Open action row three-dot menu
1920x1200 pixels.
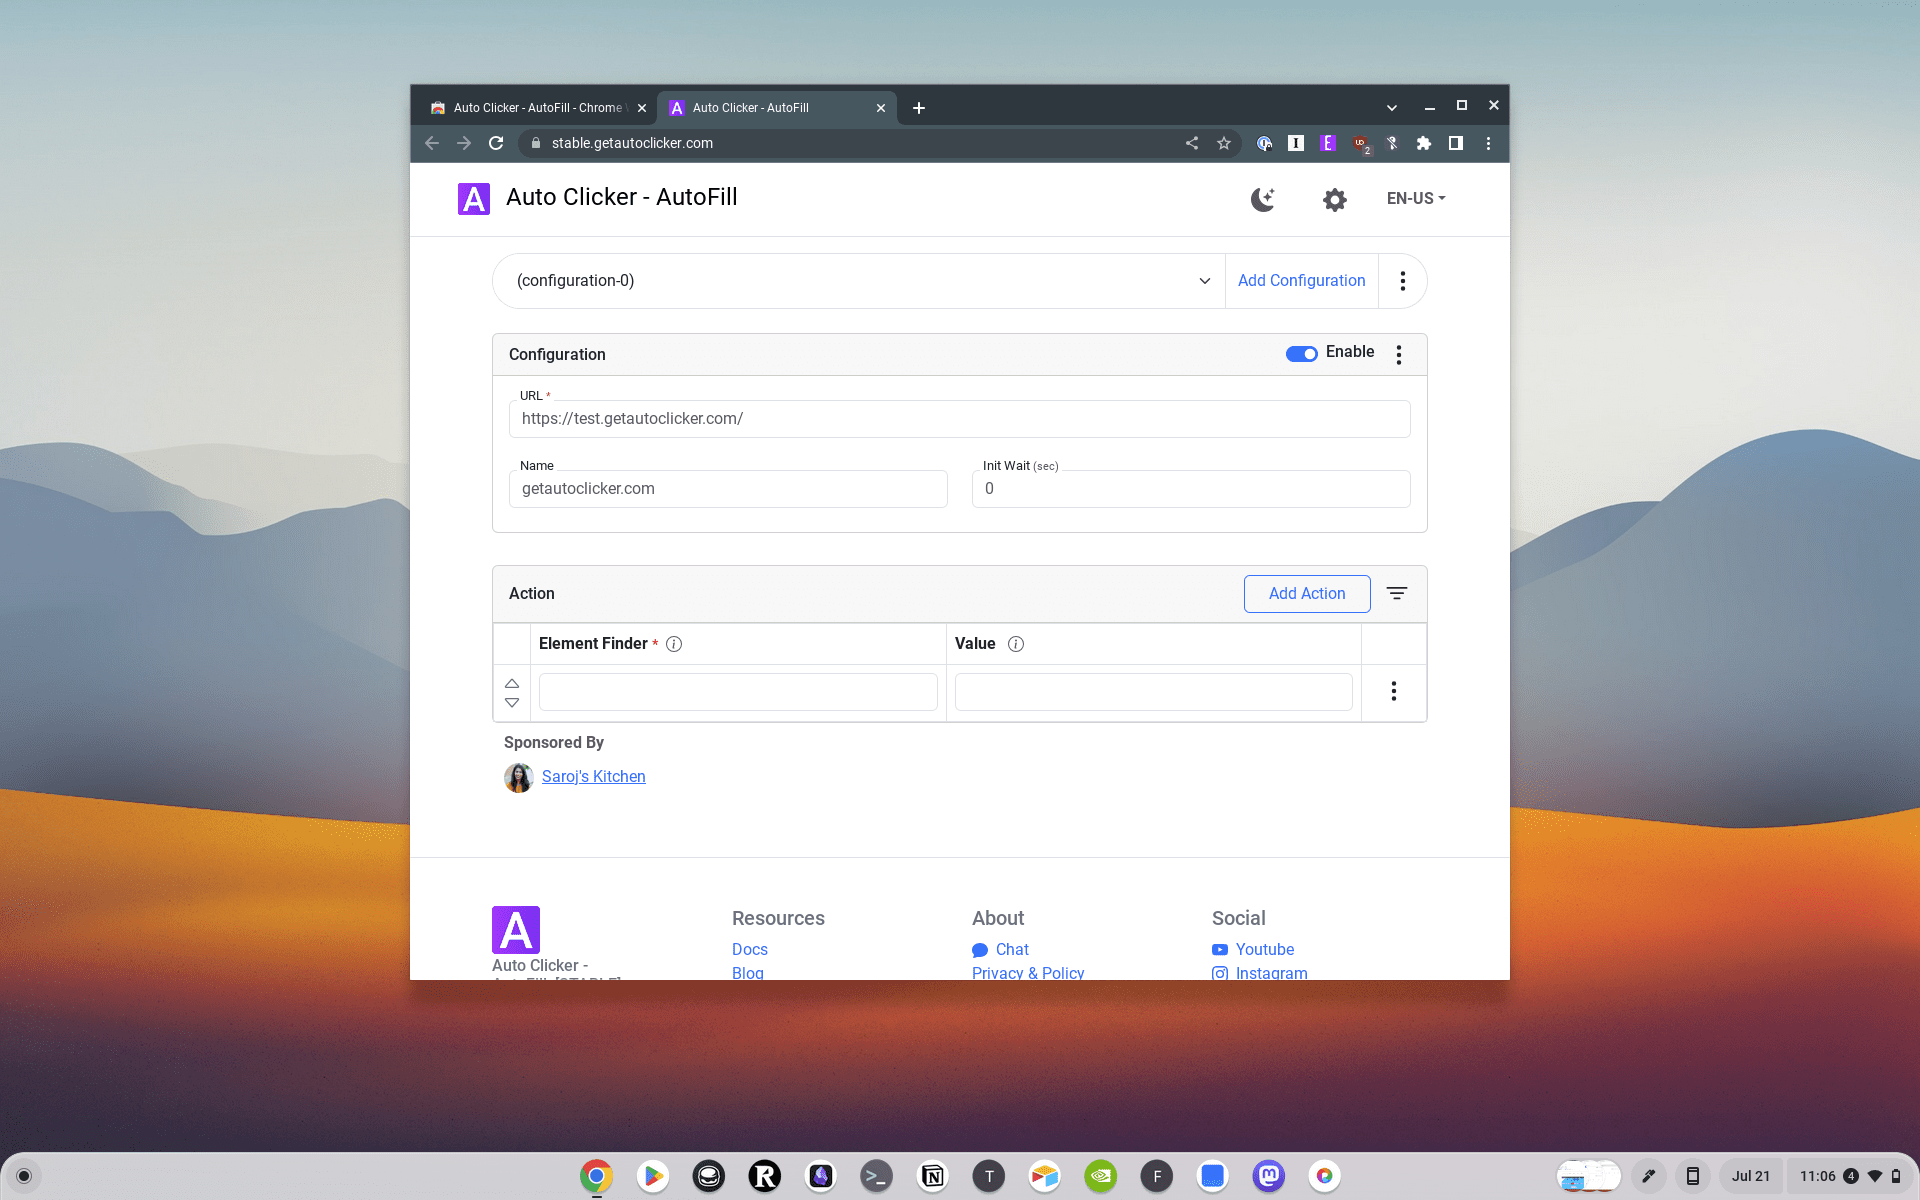[x=1394, y=691]
